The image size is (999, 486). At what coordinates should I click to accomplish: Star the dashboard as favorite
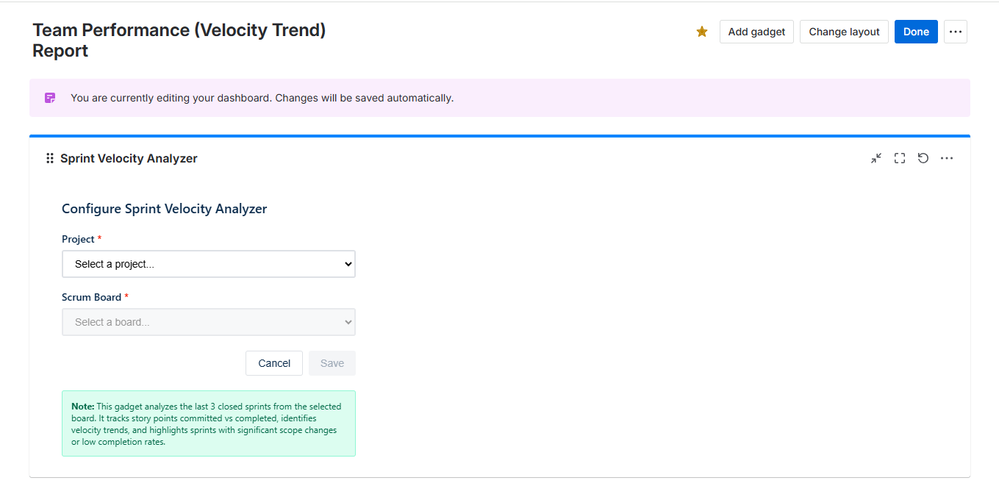tap(701, 32)
